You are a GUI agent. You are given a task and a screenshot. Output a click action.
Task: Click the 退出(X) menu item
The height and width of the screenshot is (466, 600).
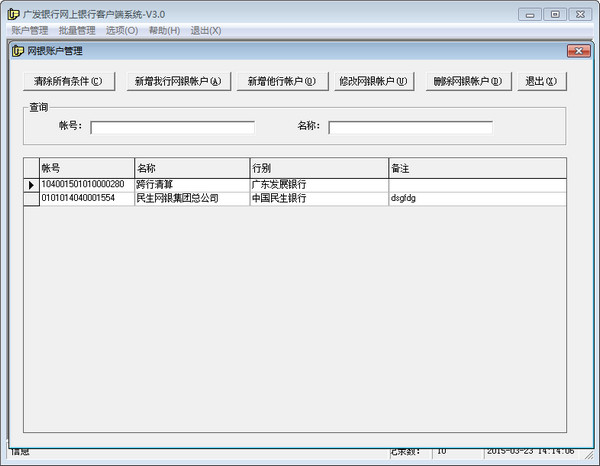click(206, 30)
